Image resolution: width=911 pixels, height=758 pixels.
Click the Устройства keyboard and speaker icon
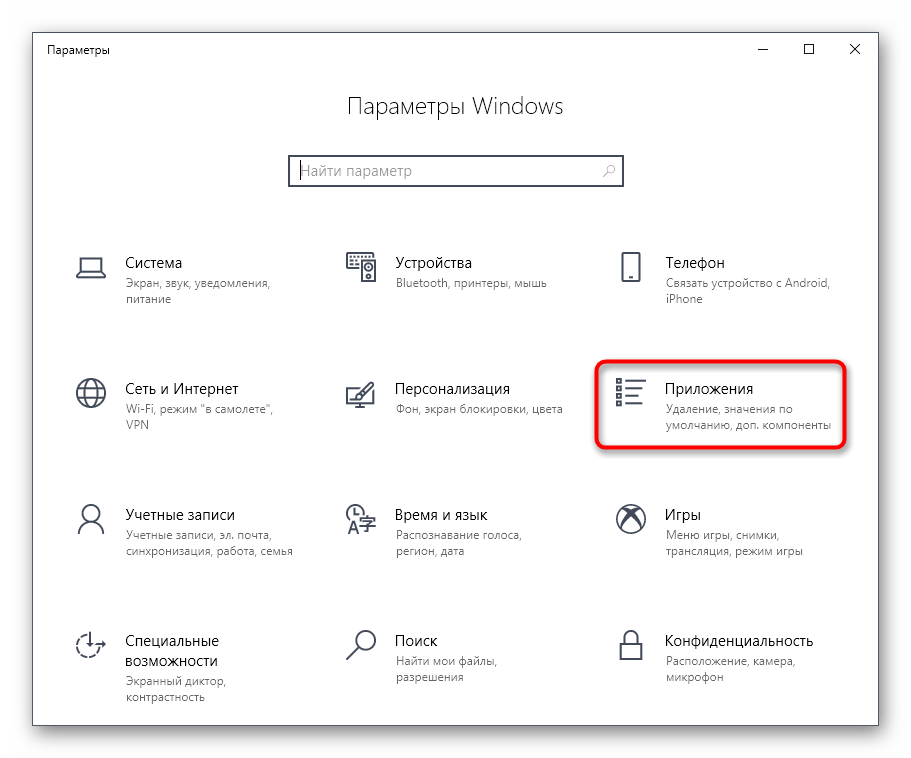[361, 267]
